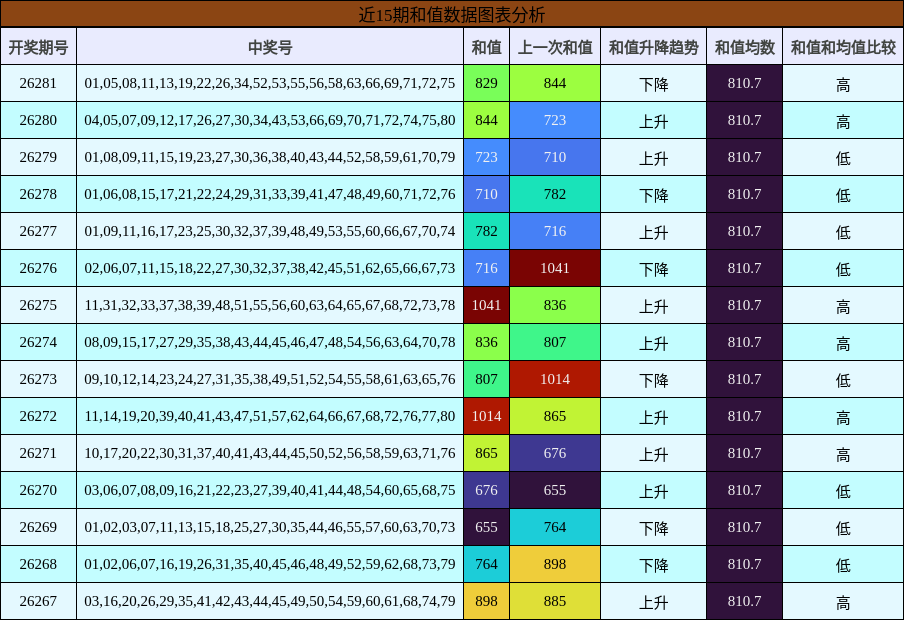Click 810.7 average in row 26281

[744, 83]
